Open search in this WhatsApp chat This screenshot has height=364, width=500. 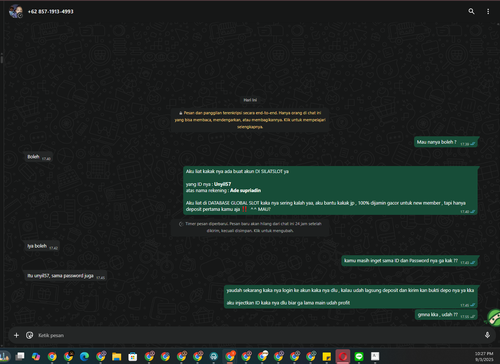(471, 11)
